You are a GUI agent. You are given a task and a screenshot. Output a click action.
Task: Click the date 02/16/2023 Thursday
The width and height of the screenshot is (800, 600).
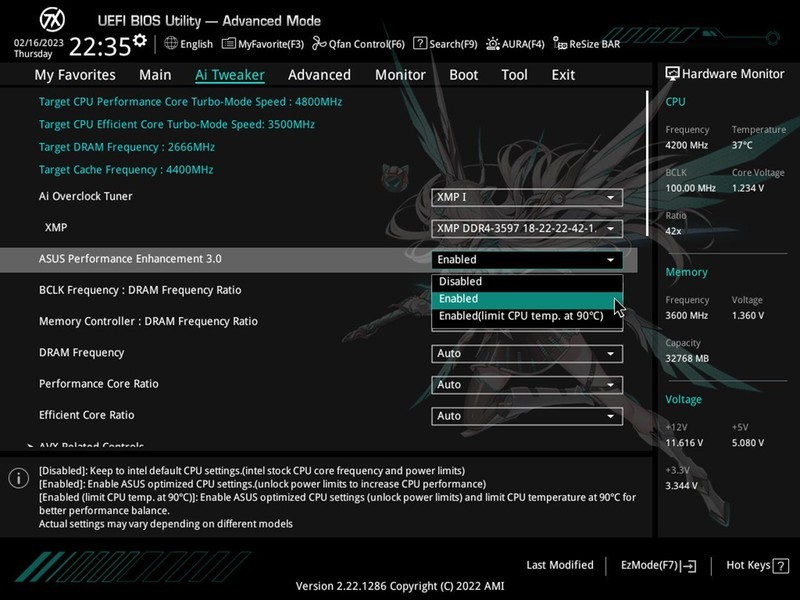pos(38,48)
